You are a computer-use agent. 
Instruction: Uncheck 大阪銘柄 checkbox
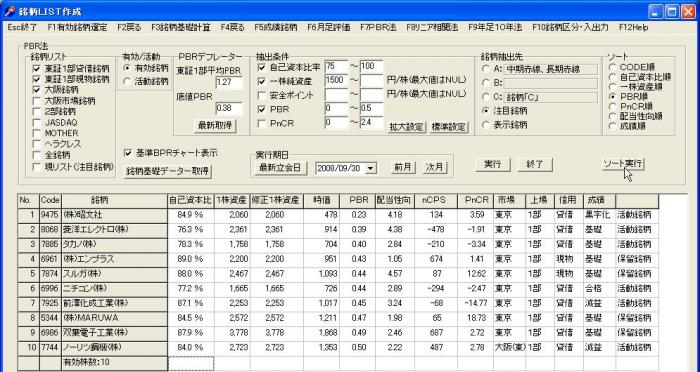pos(37,90)
